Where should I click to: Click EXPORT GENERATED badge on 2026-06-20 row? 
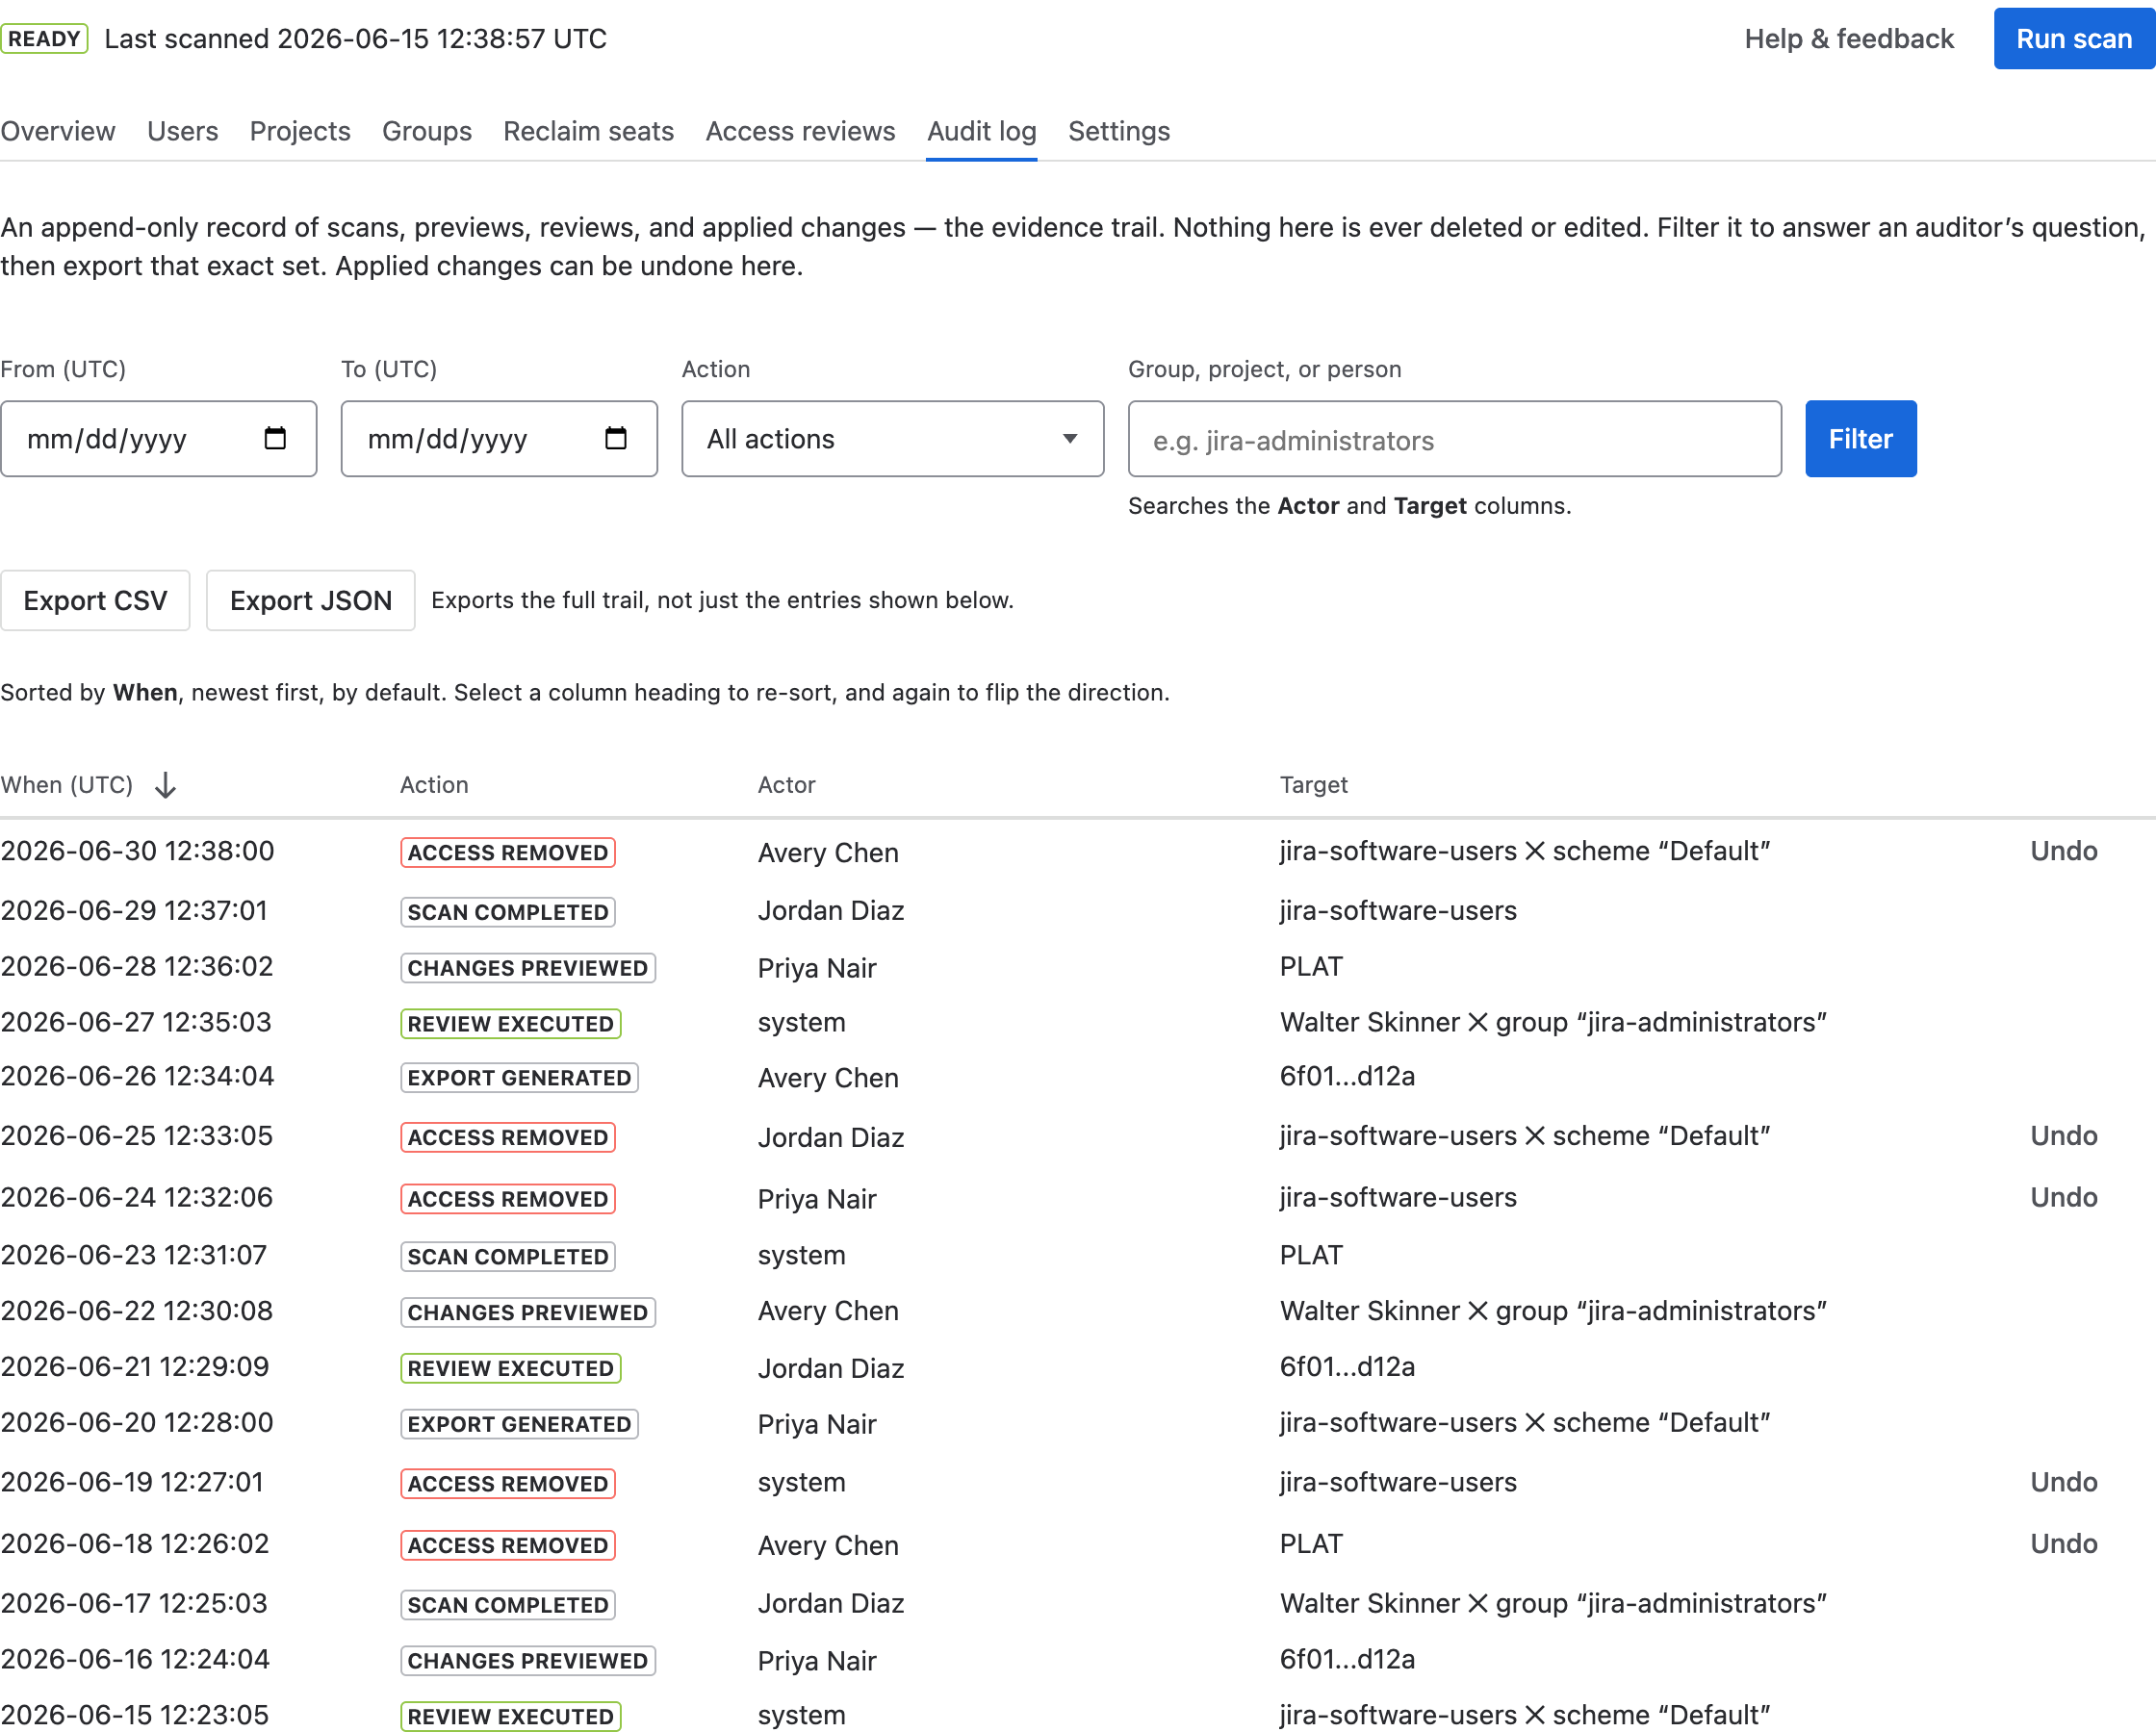pyautogui.click(x=519, y=1424)
